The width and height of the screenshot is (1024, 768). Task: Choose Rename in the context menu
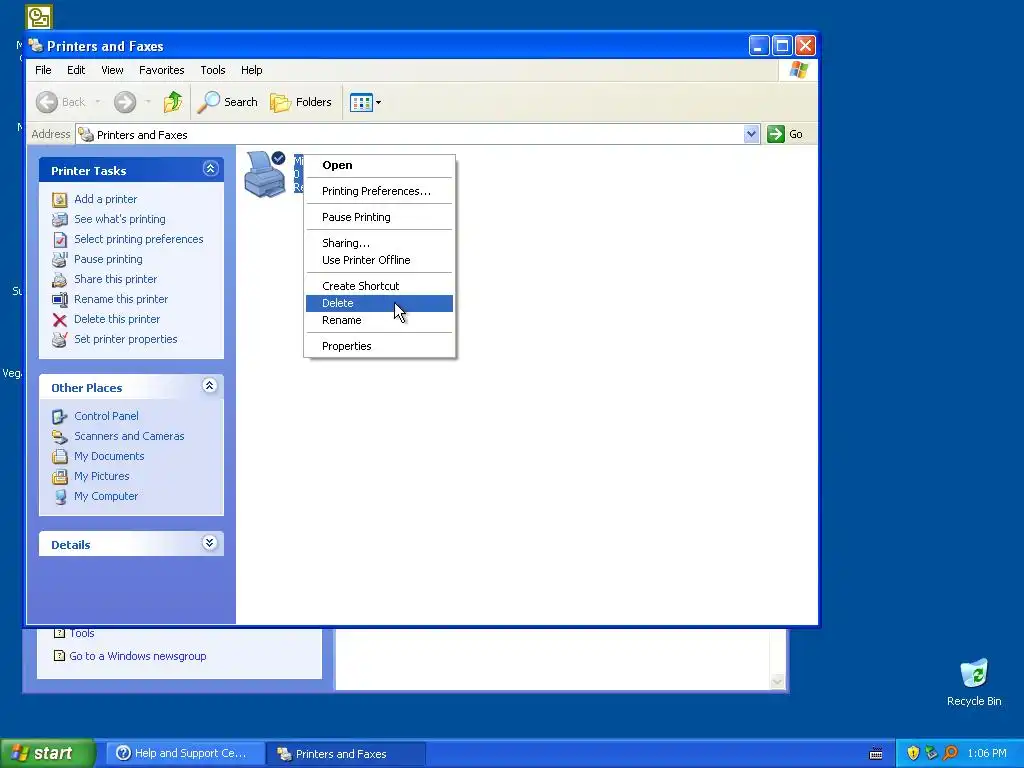379,320
